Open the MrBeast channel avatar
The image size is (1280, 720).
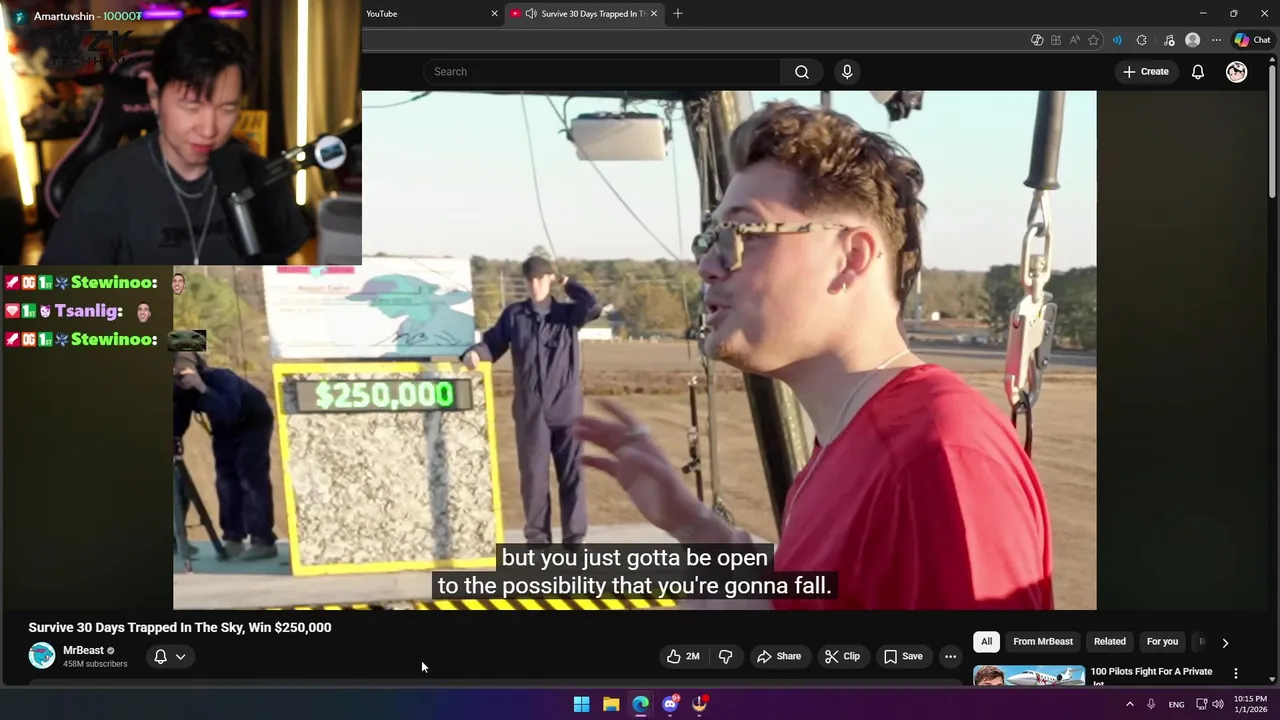[x=42, y=656]
